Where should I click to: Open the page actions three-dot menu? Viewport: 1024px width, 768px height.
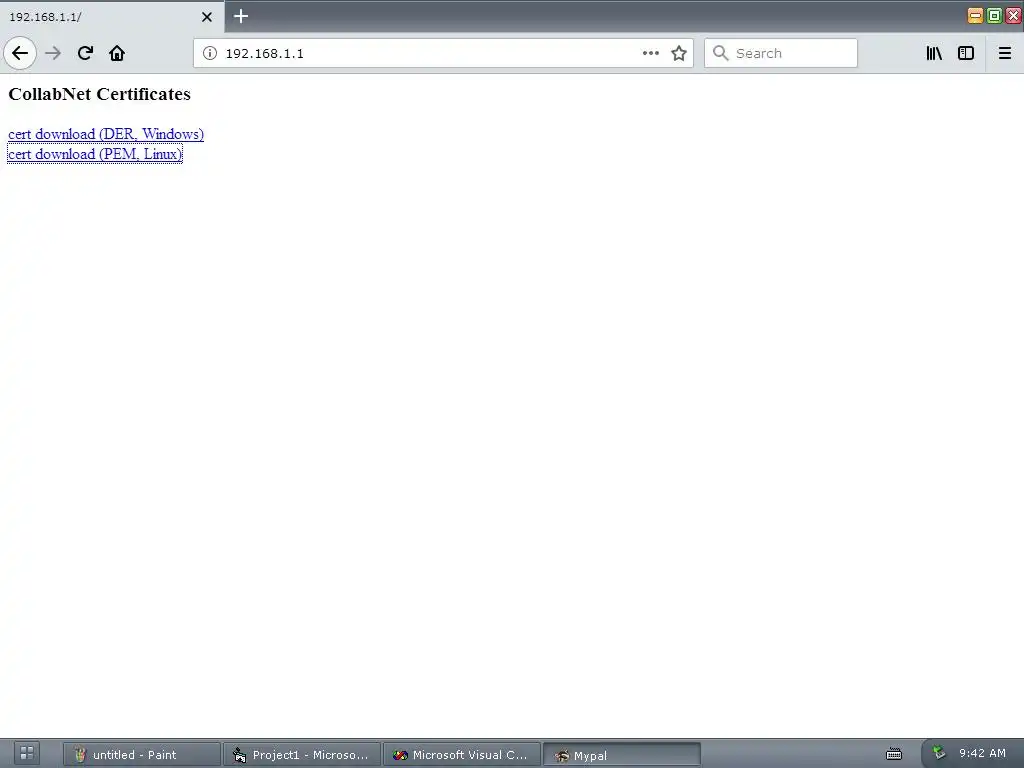650,53
